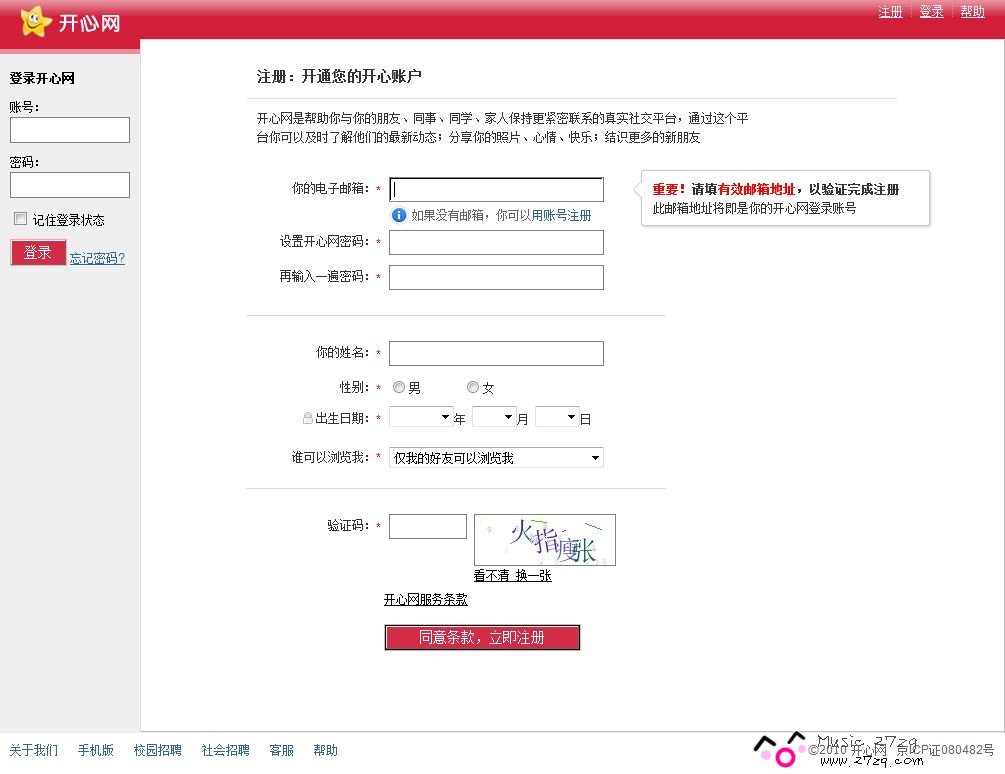Click the 忘记密码? link

pyautogui.click(x=97, y=258)
